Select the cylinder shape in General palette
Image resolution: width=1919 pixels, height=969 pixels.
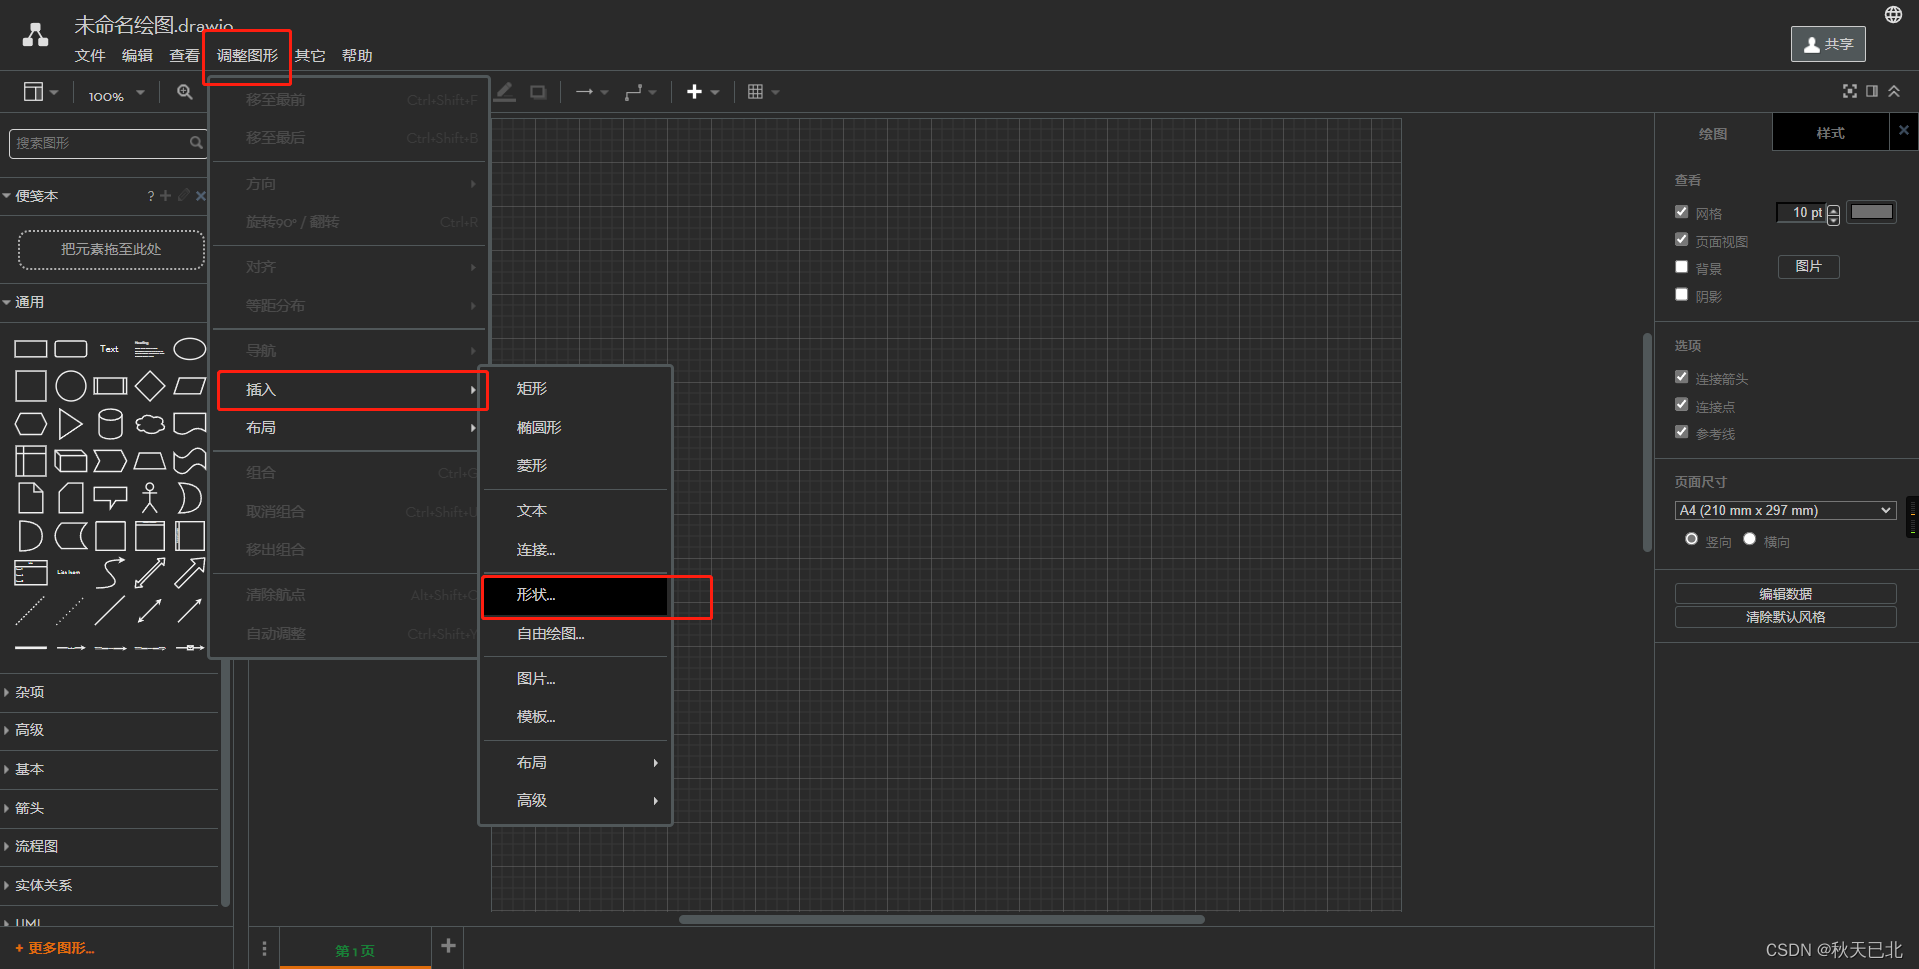click(x=110, y=424)
